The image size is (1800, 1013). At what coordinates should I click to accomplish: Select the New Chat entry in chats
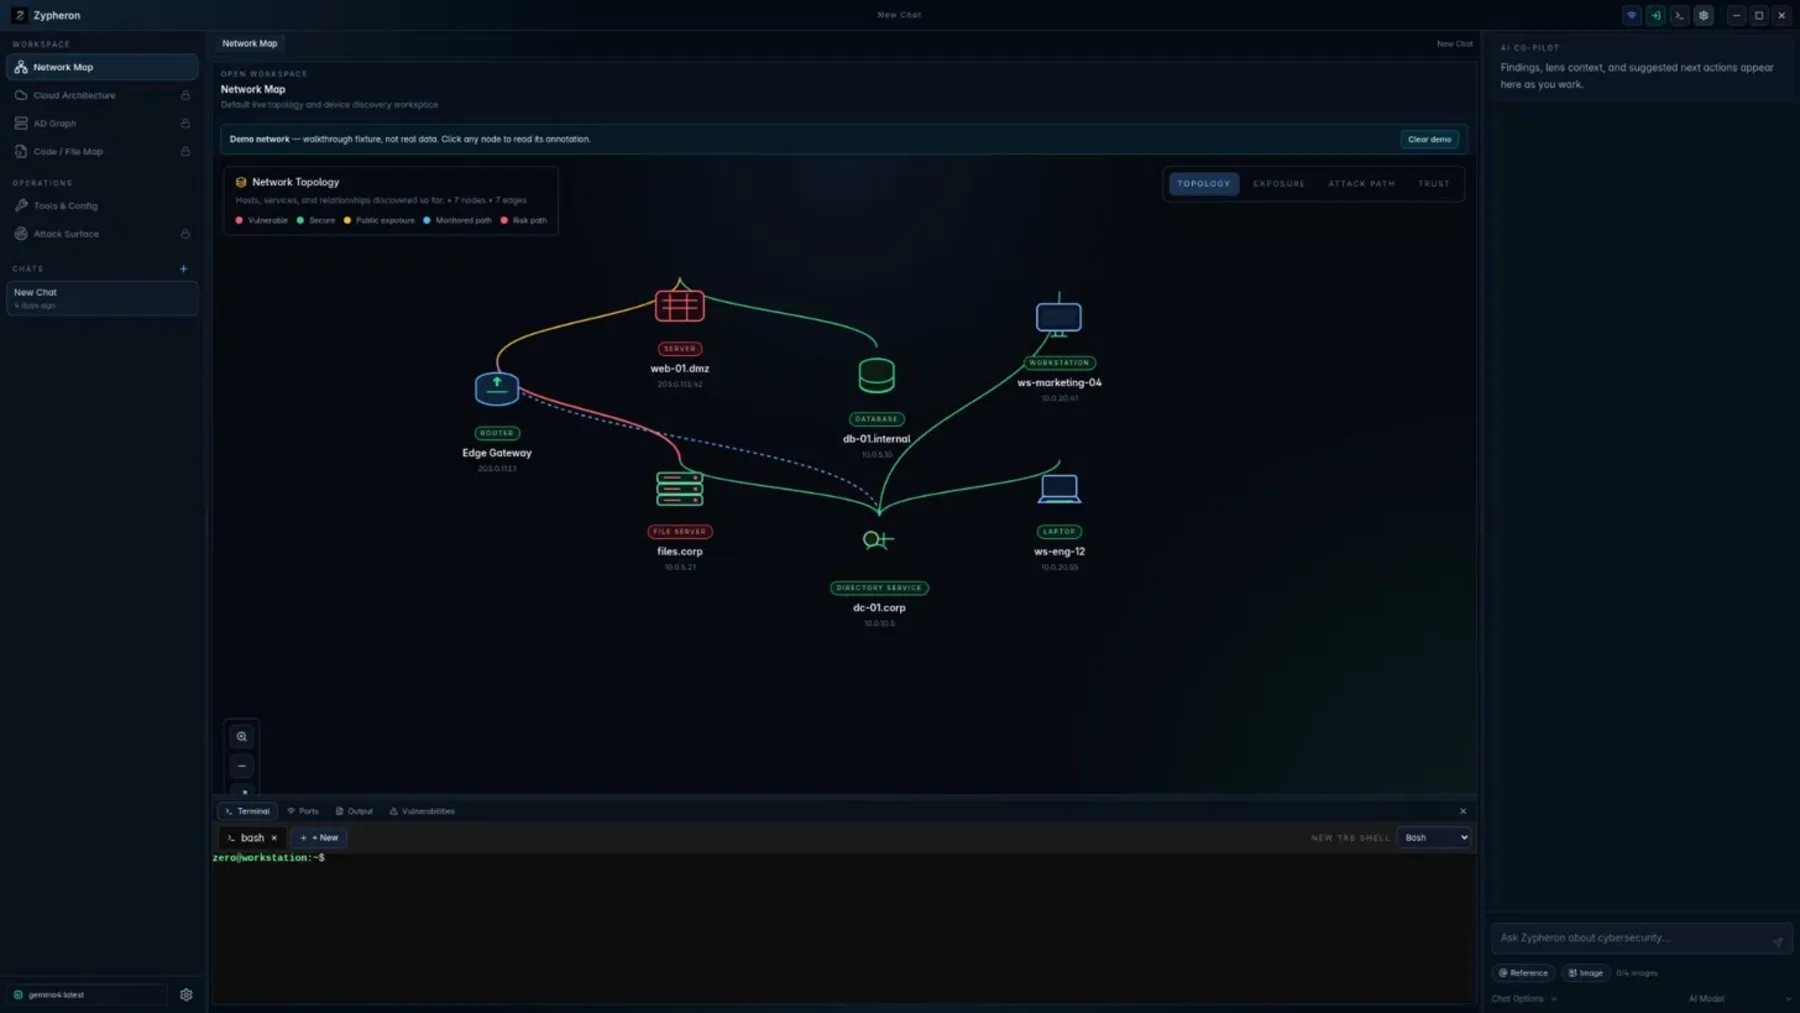[102, 298]
